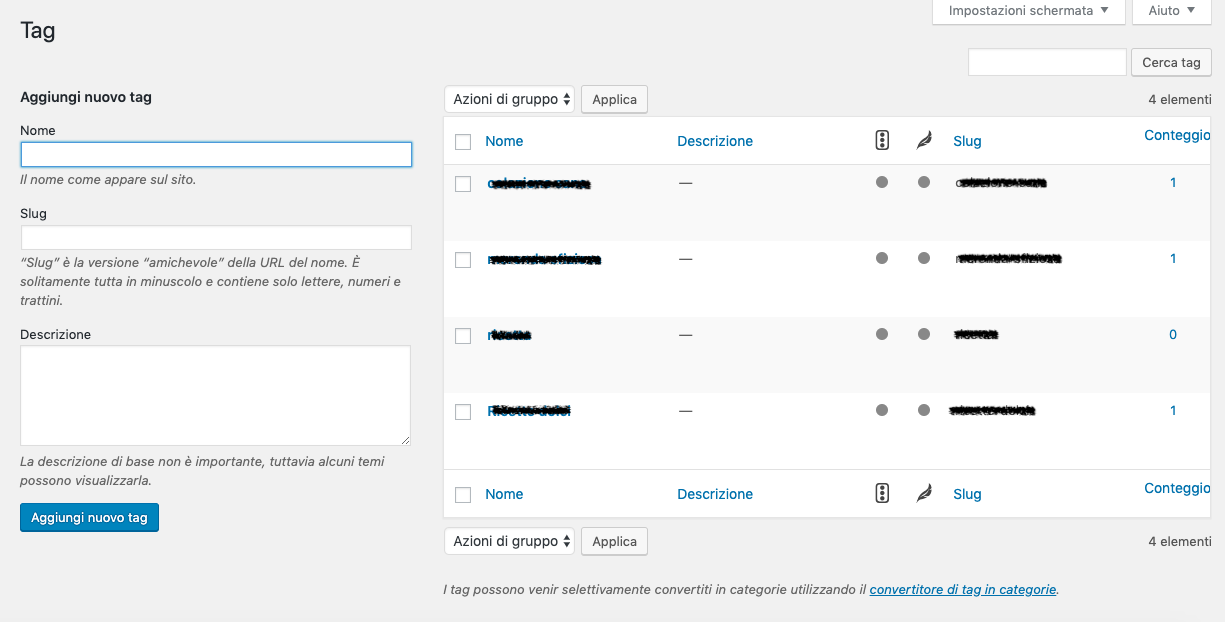This screenshot has height=622, width=1225.
Task: Expand the Impostazioni schermata panel
Action: click(1028, 11)
